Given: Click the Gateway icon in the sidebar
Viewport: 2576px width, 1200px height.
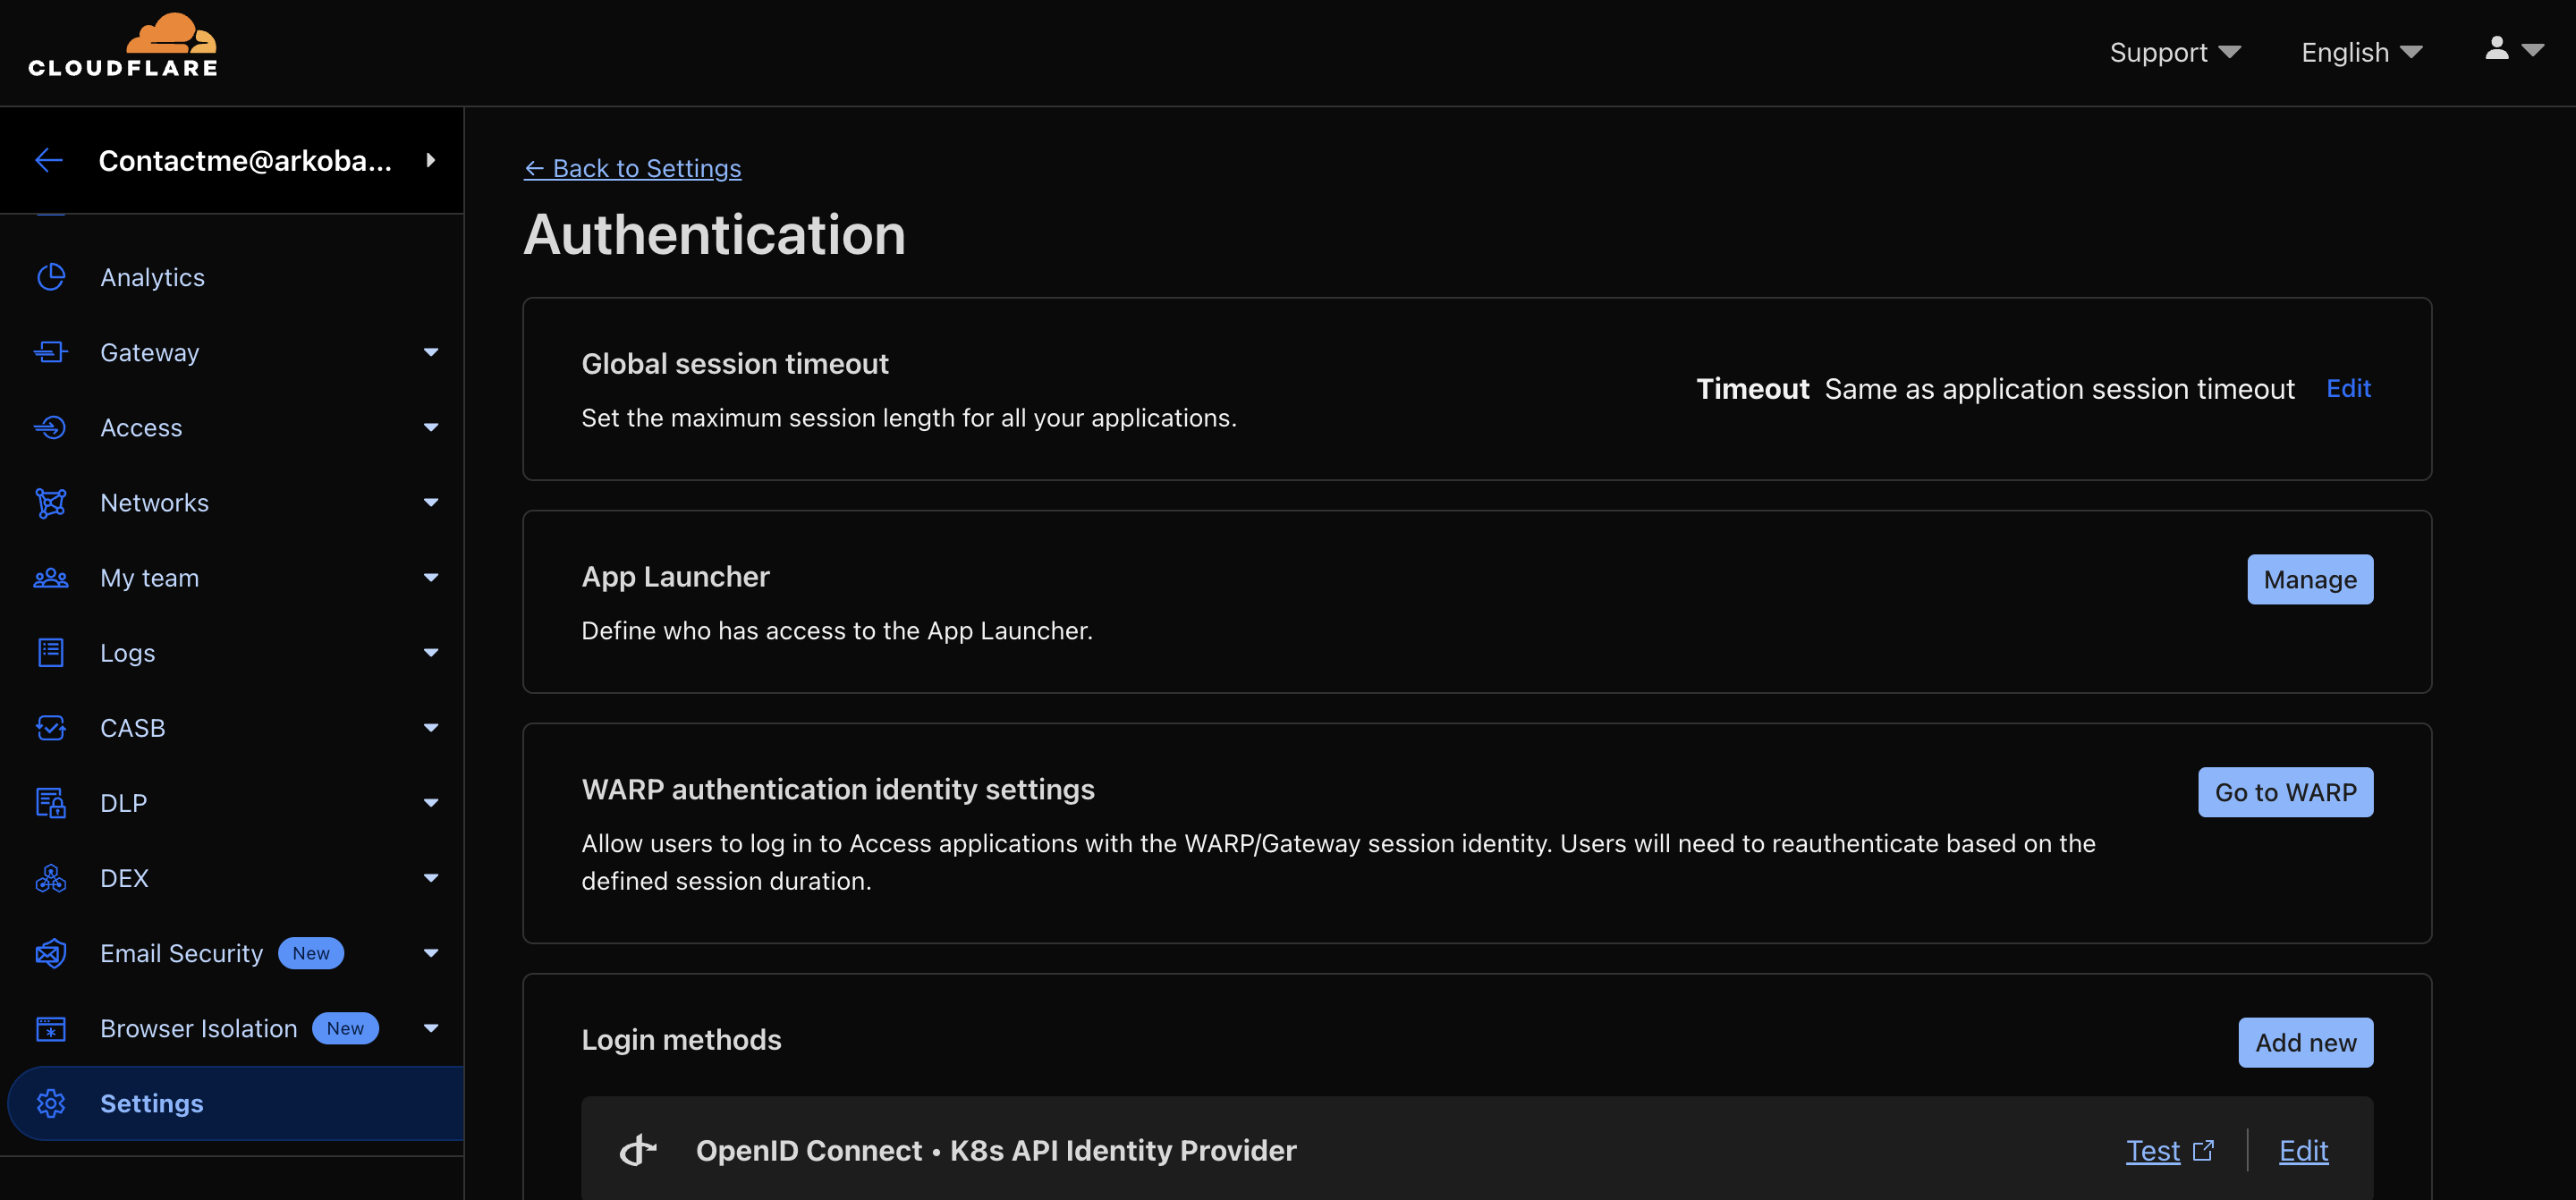Looking at the screenshot, I should tap(51, 351).
